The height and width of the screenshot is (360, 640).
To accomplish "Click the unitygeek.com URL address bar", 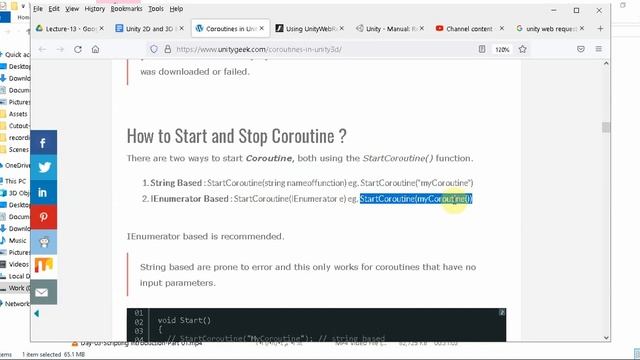I will coord(259,49).
